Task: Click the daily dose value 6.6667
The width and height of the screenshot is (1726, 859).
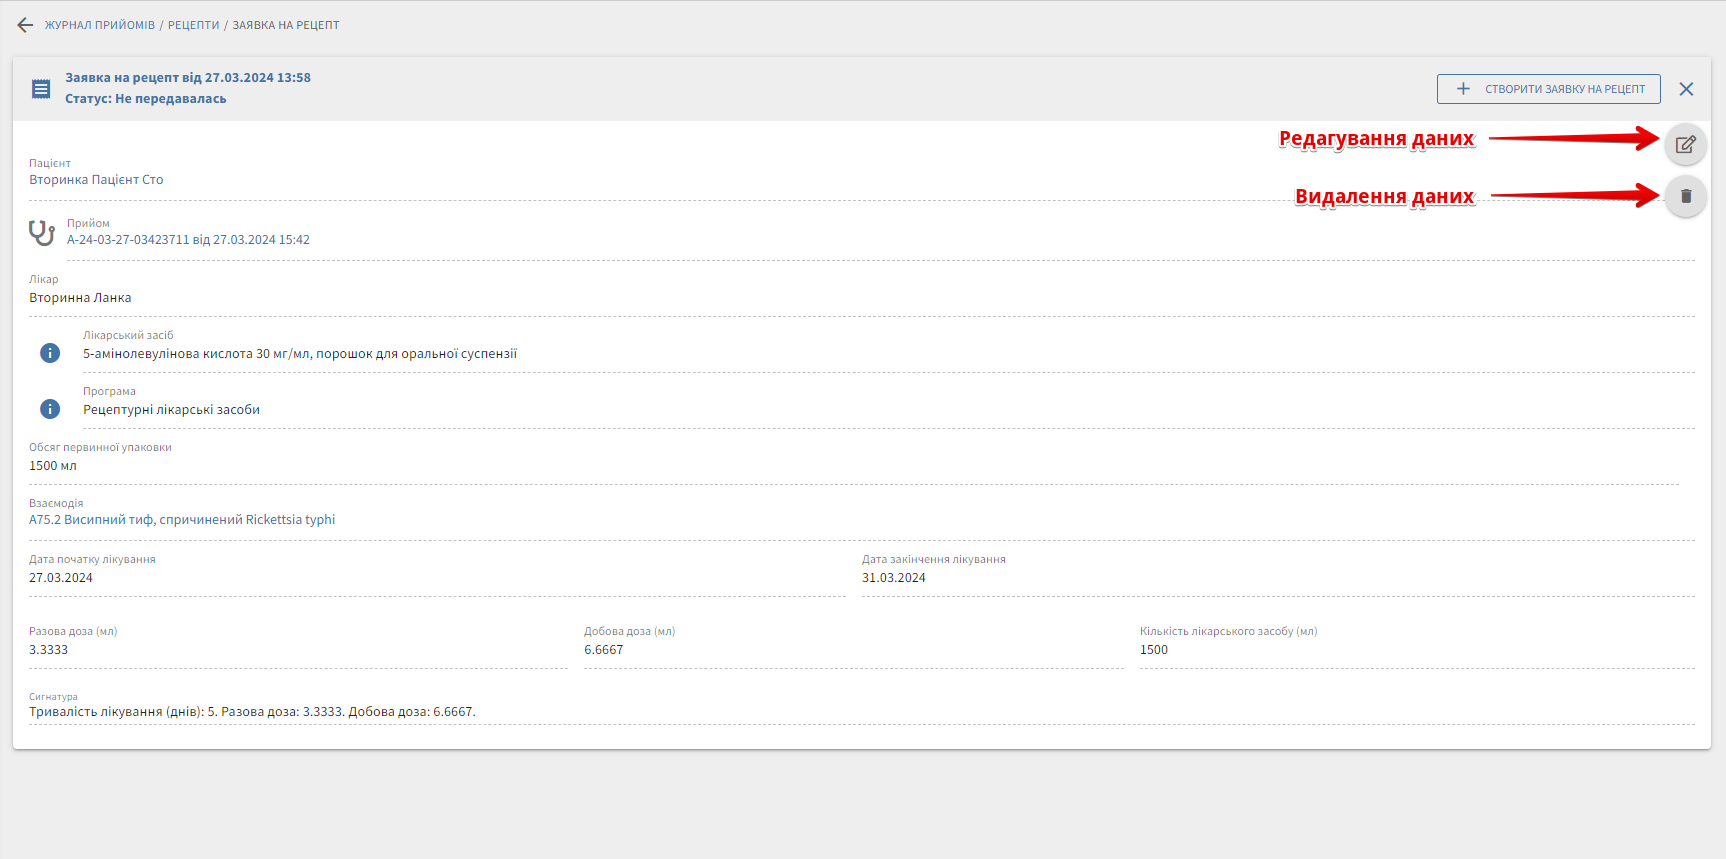Action: click(x=604, y=650)
